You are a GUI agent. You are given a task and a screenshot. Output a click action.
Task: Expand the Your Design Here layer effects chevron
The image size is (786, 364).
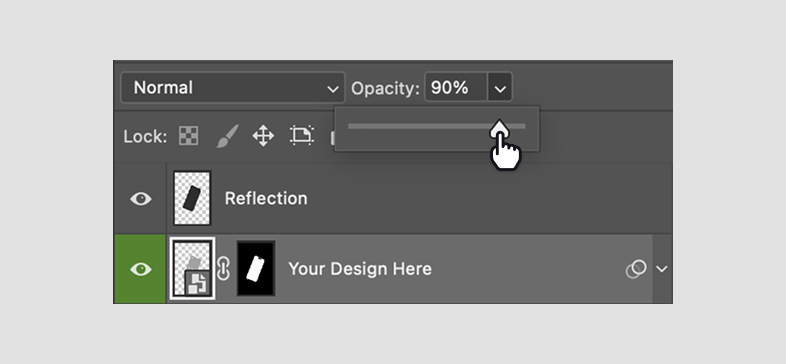[662, 269]
